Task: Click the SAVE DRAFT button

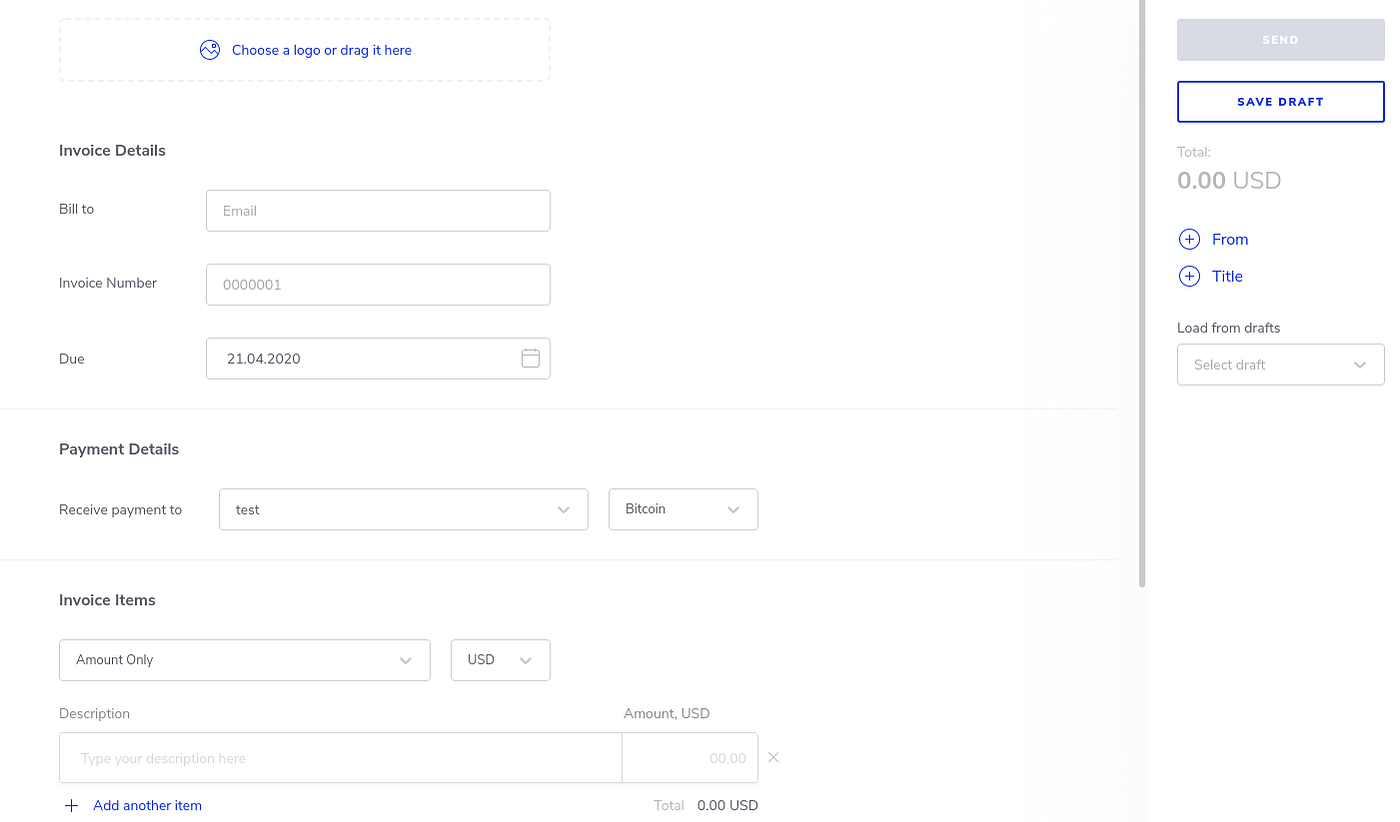Action: pos(1280,101)
